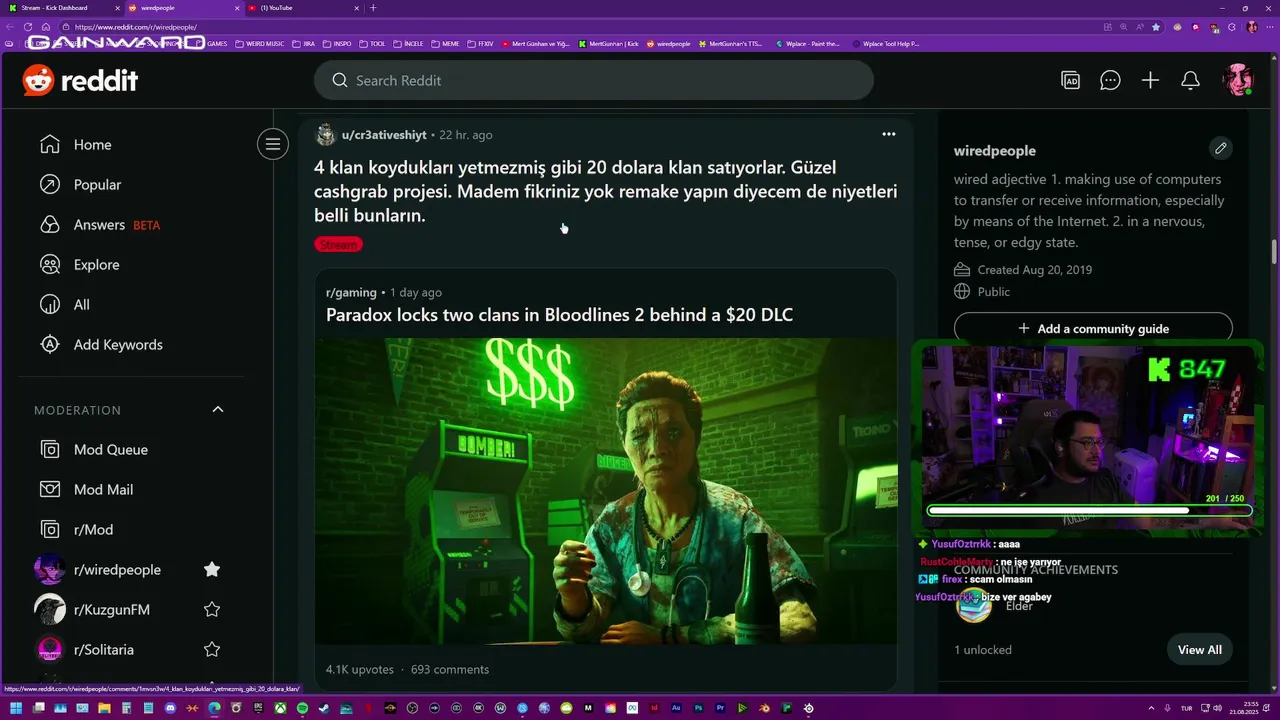The width and height of the screenshot is (1280, 720).
Task: Open MEME bookmarks folder
Action: pyautogui.click(x=445, y=44)
